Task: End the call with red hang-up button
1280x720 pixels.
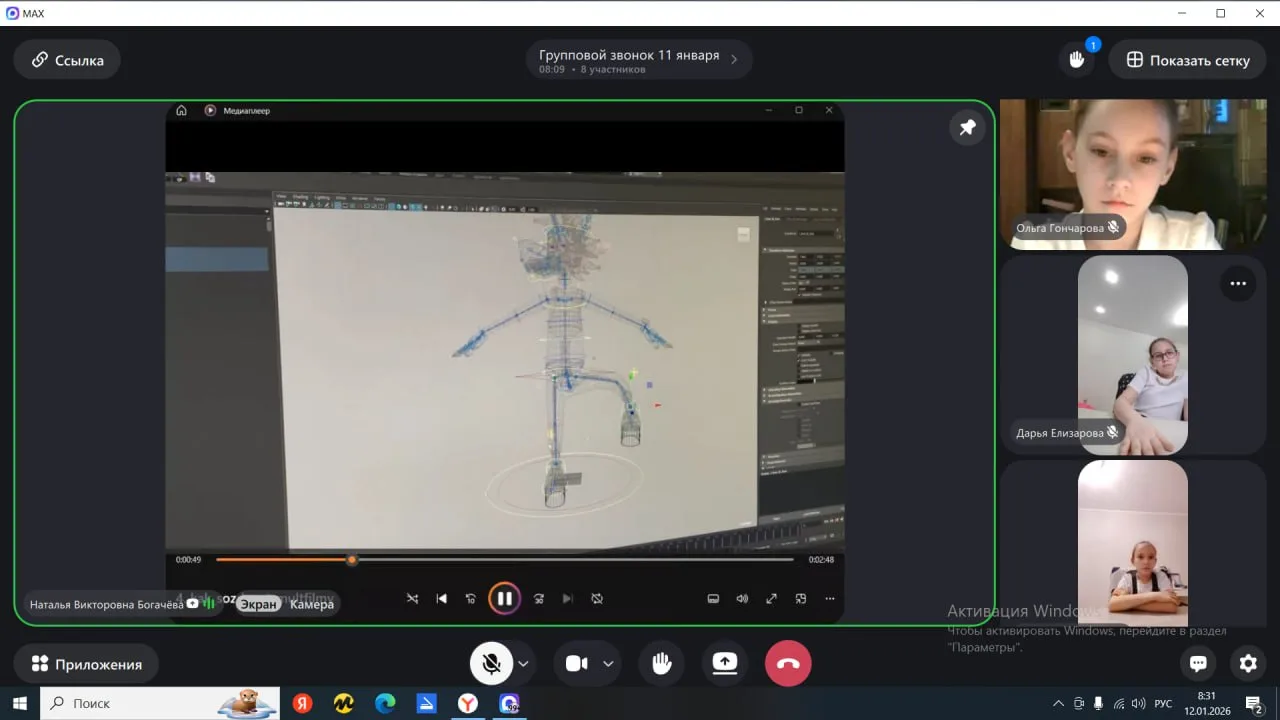Action: (x=788, y=664)
